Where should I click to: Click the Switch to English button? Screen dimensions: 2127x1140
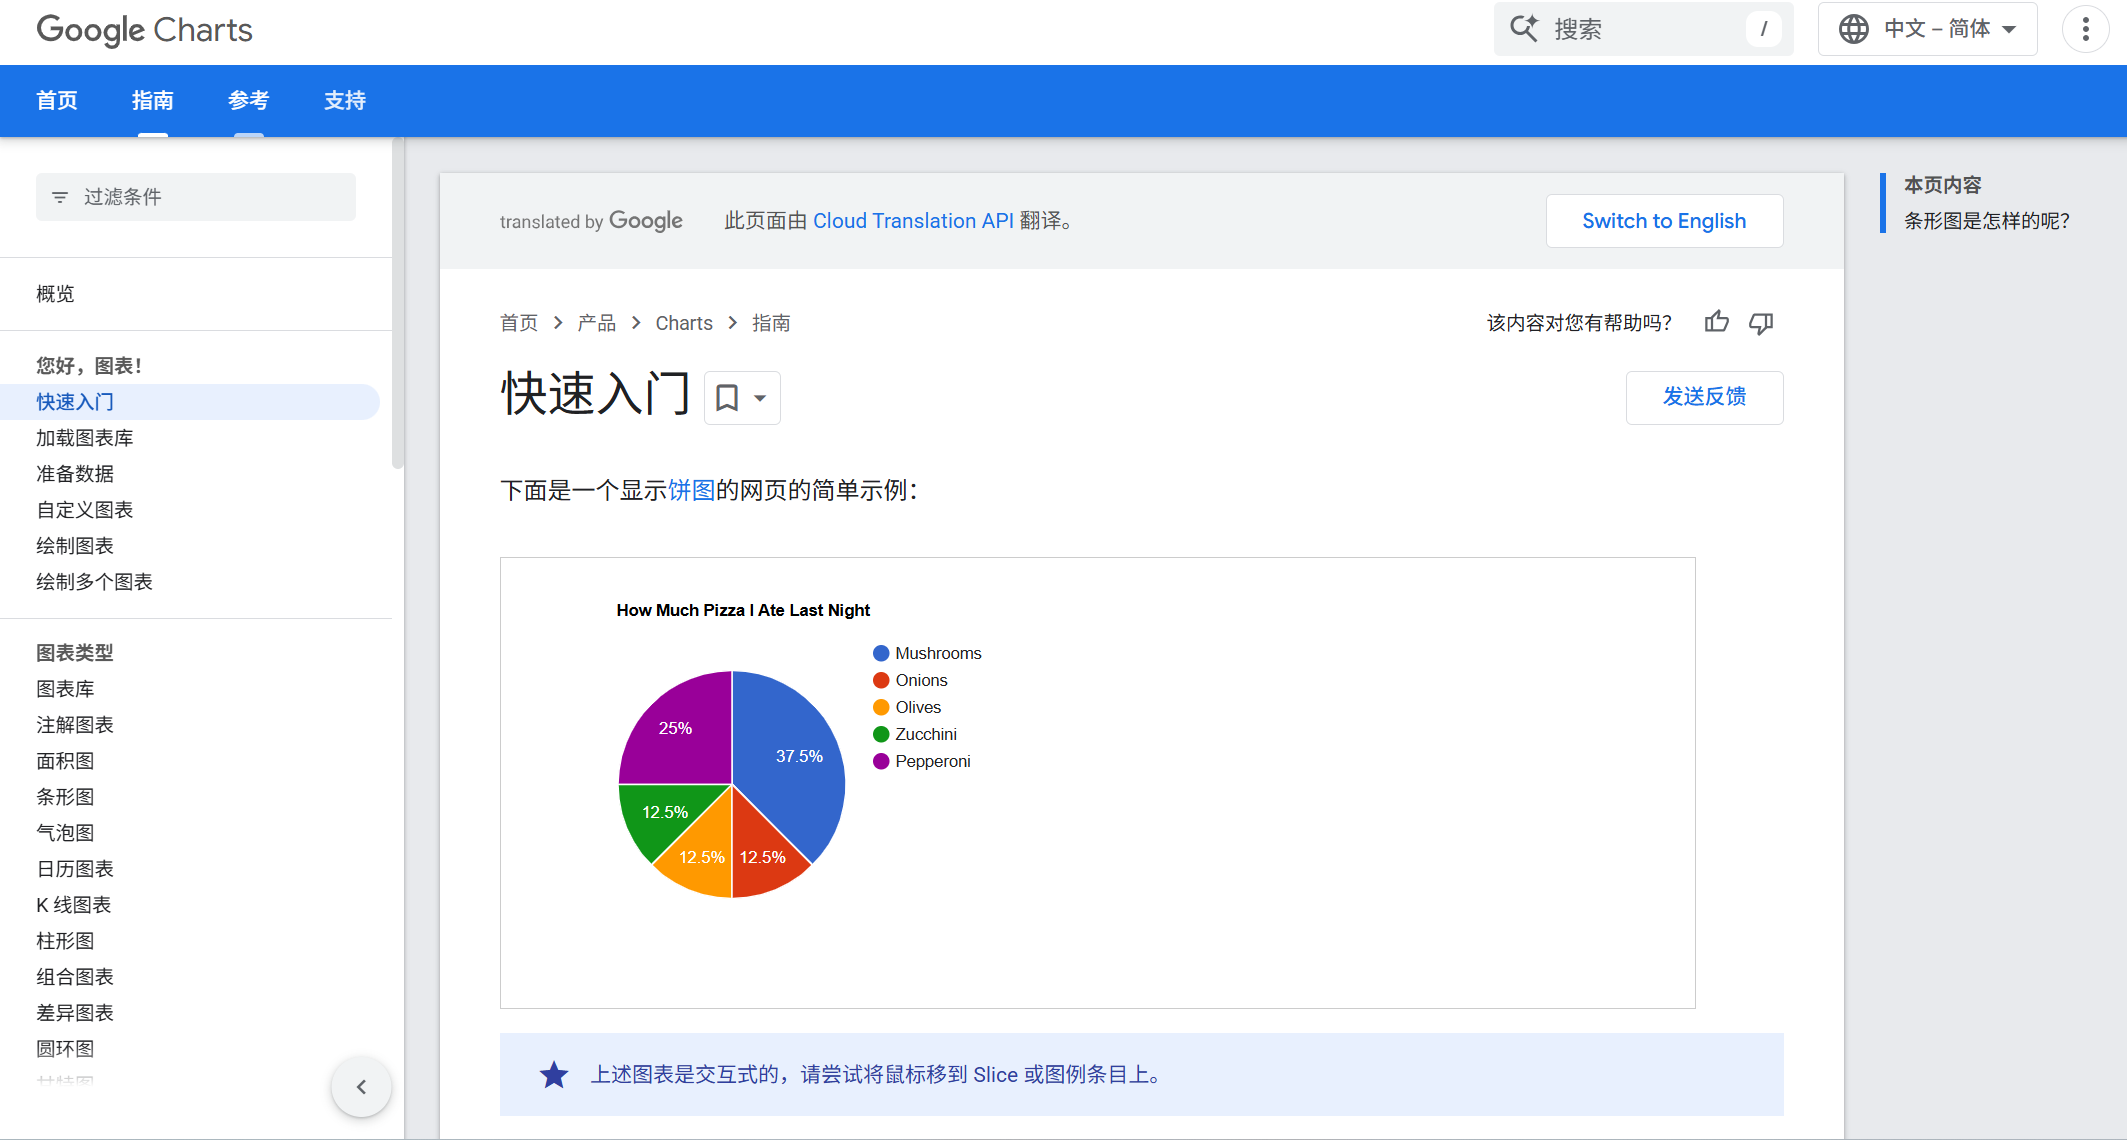[1664, 221]
